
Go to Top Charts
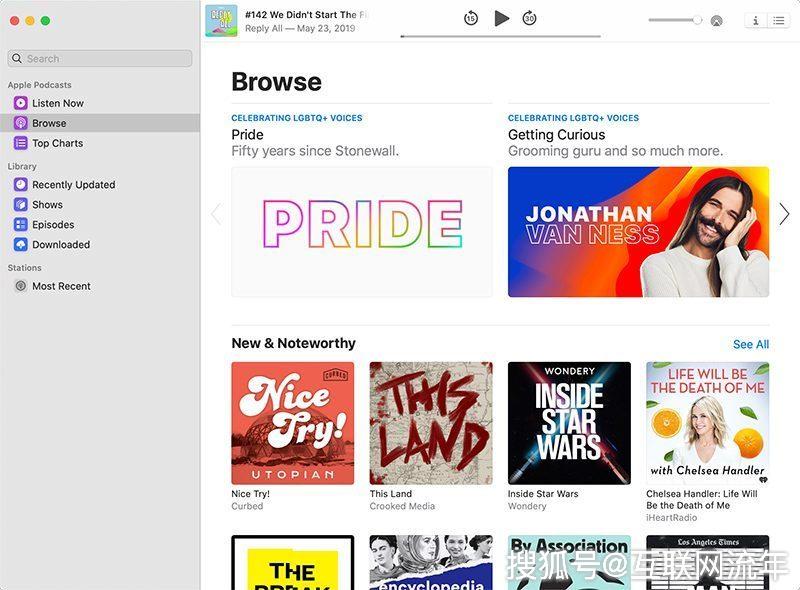[100, 143]
